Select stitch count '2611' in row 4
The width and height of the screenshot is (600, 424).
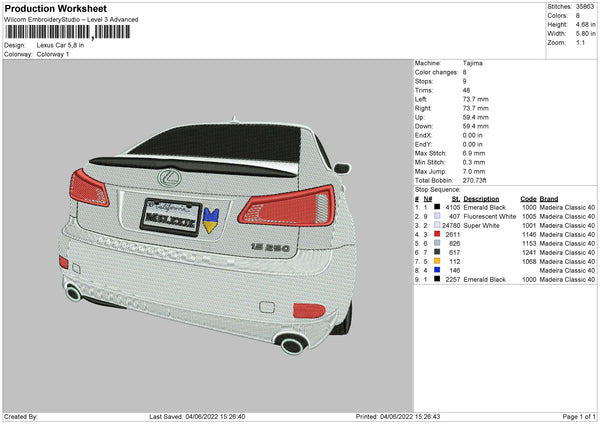tap(453, 234)
